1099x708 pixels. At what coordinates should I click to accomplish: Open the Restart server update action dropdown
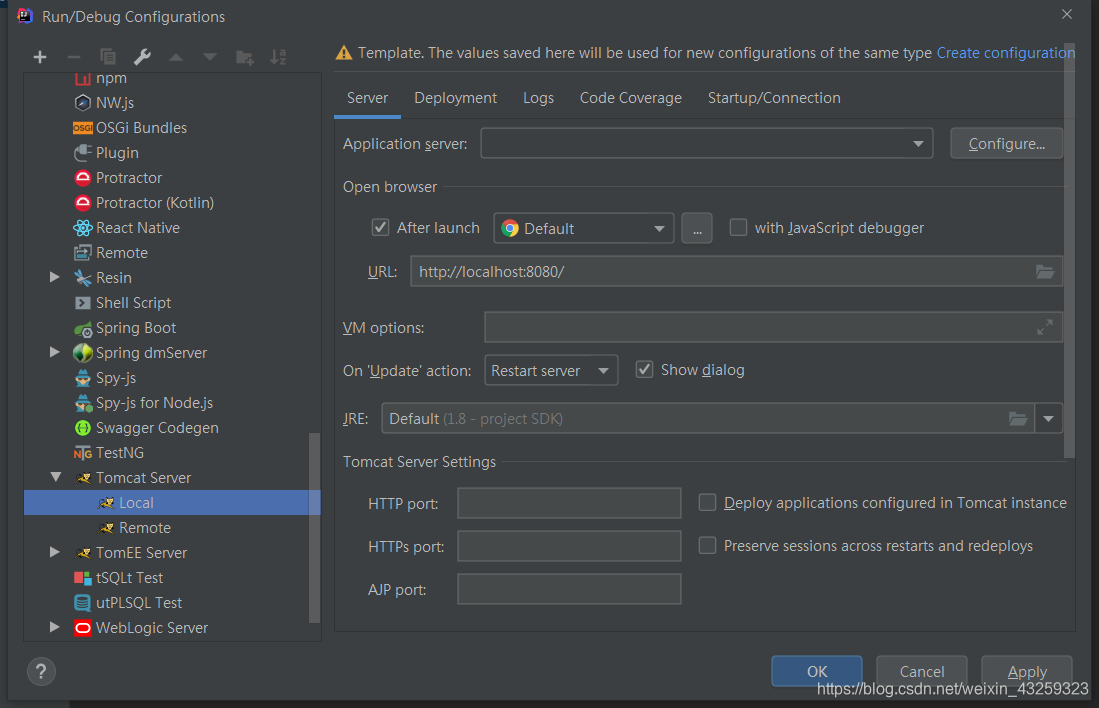click(551, 370)
